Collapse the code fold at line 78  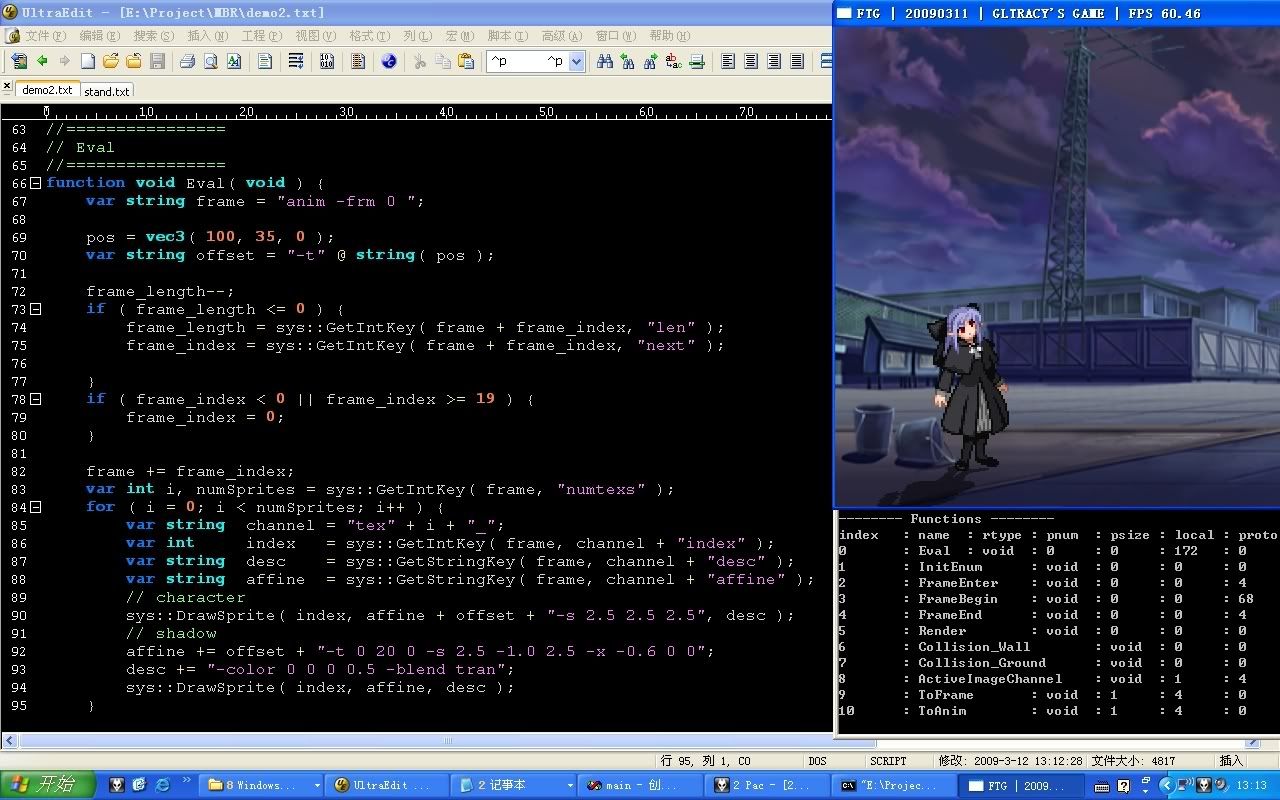(x=36, y=399)
